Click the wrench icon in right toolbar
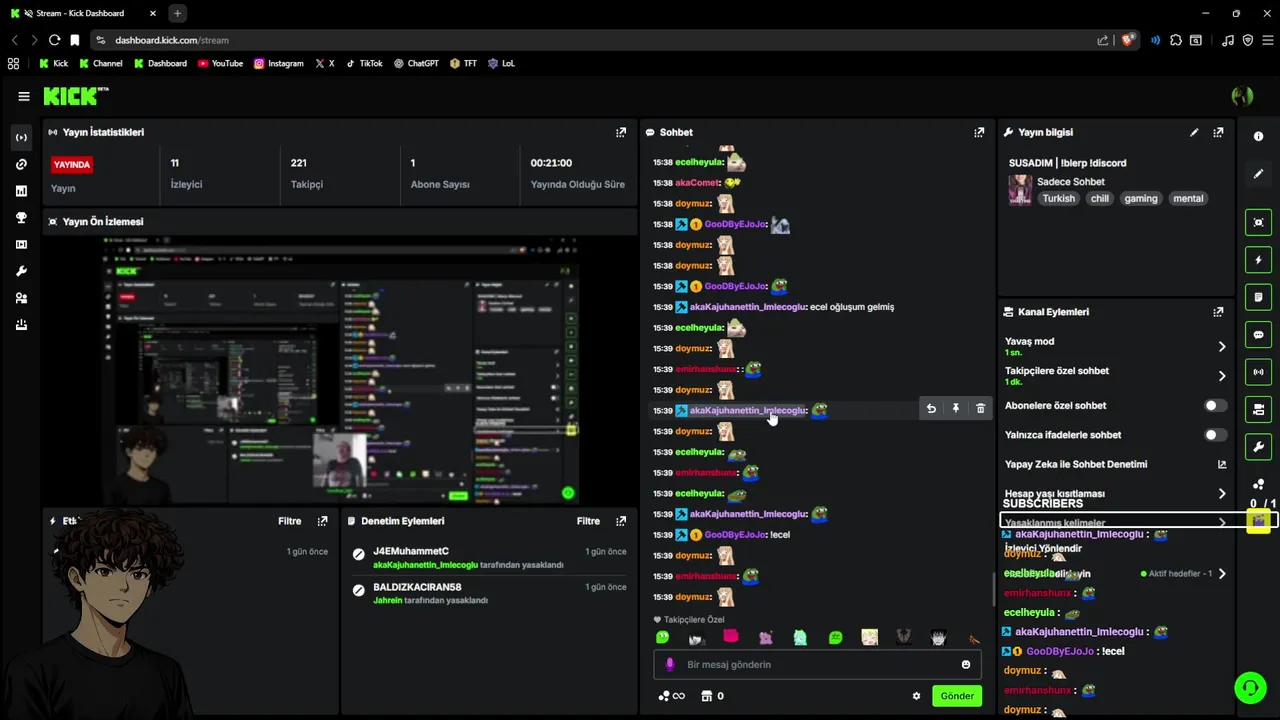This screenshot has width=1280, height=720. (x=1258, y=447)
